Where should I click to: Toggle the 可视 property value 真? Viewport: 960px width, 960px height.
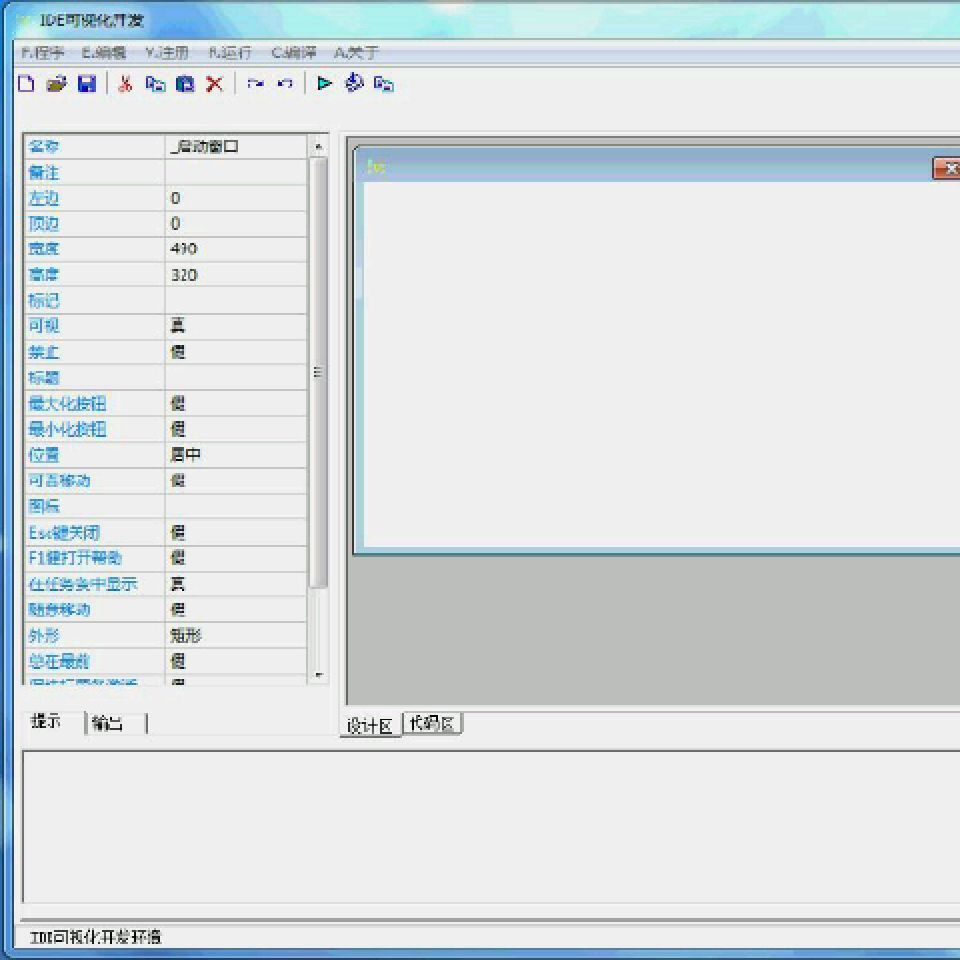pos(236,326)
